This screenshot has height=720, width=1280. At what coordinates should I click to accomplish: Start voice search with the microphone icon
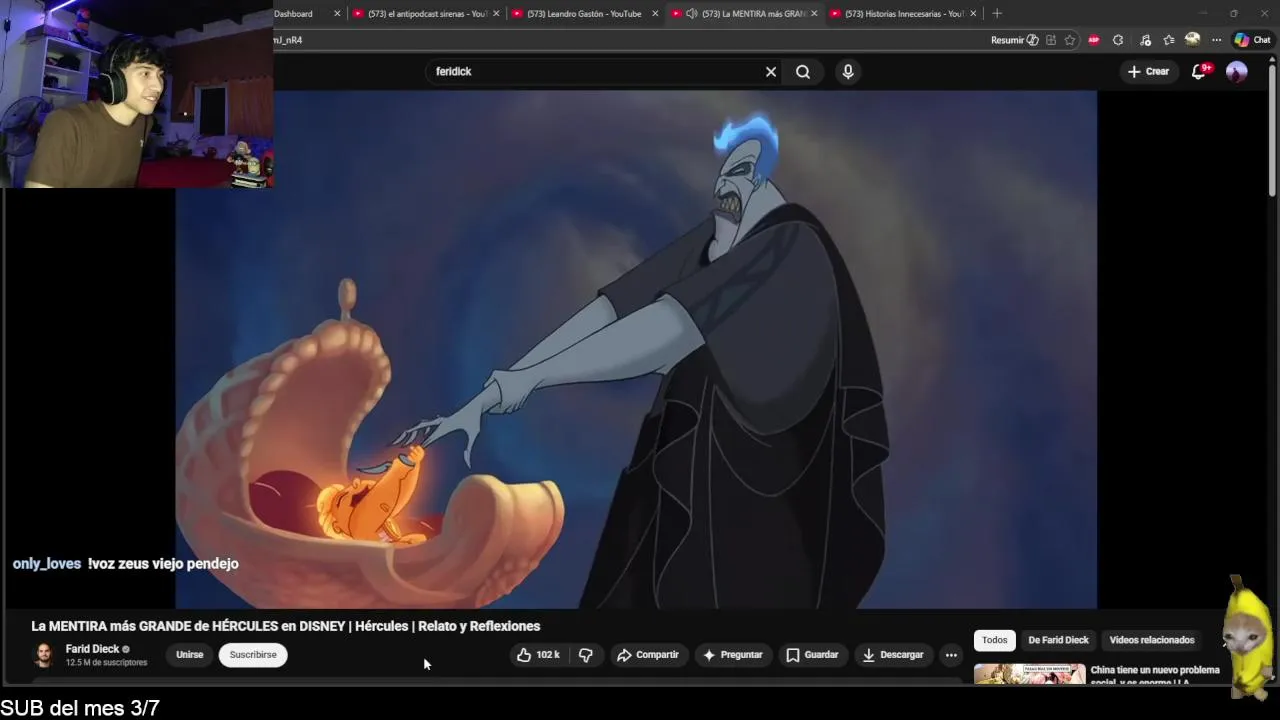coord(848,72)
